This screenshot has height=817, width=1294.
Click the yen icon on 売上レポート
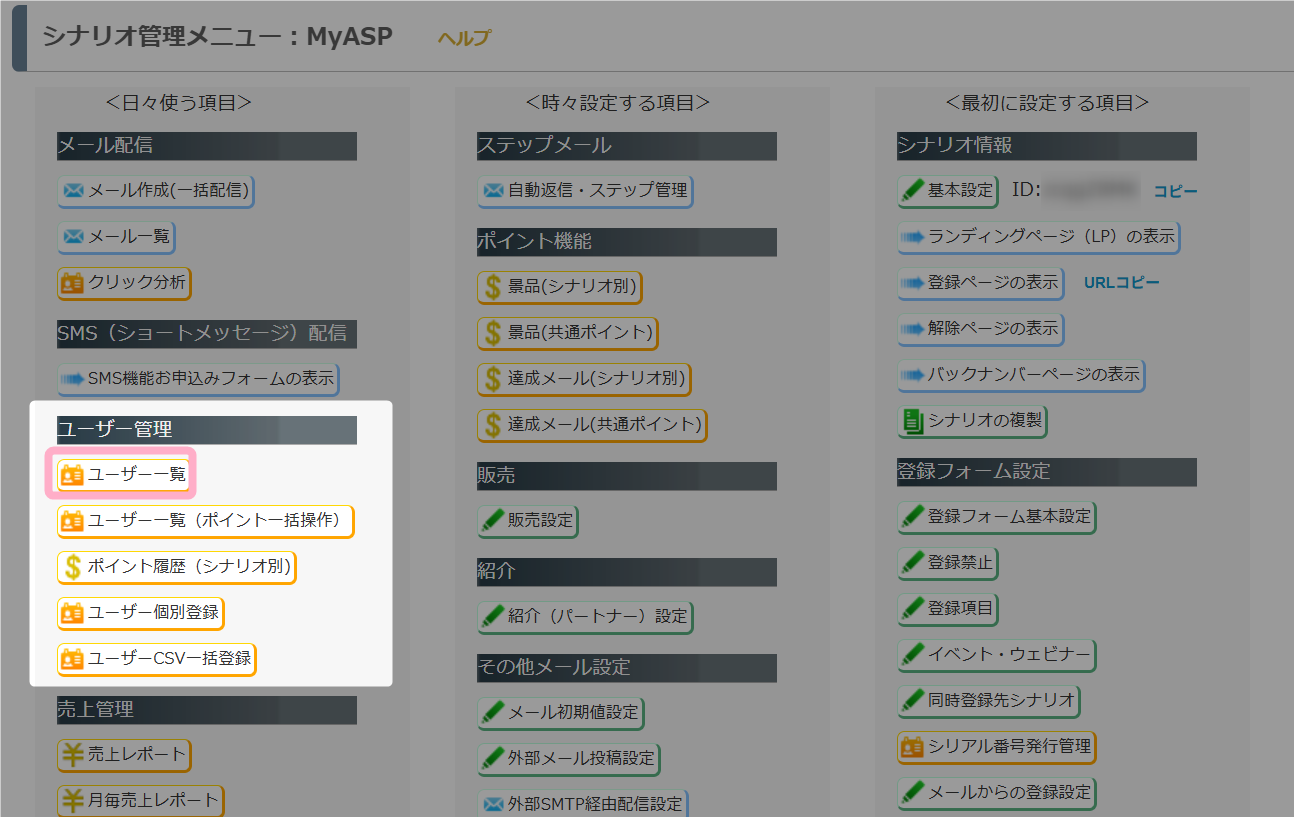pyautogui.click(x=73, y=754)
